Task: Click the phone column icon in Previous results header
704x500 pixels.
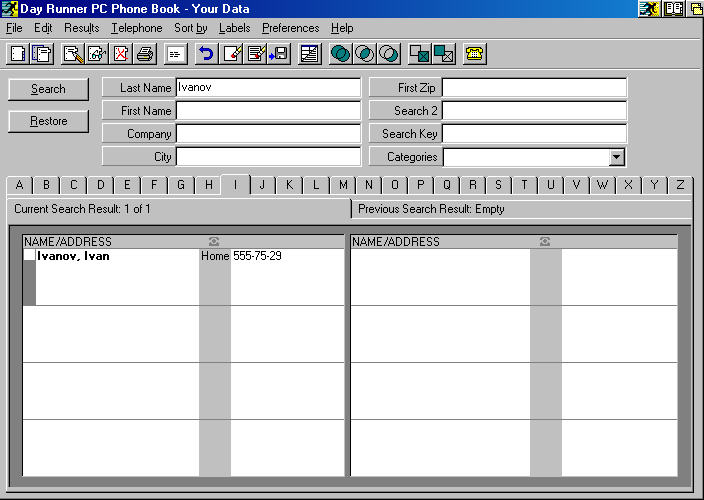Action: point(545,241)
